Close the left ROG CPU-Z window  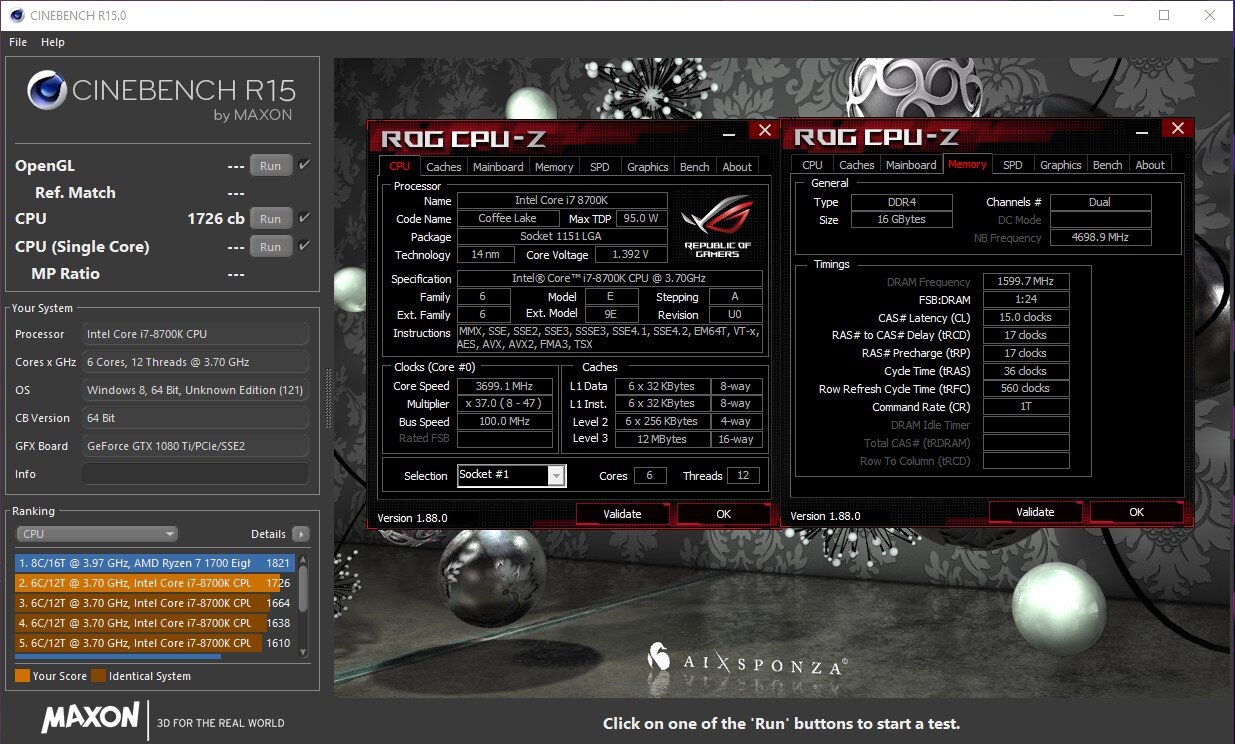[x=765, y=131]
